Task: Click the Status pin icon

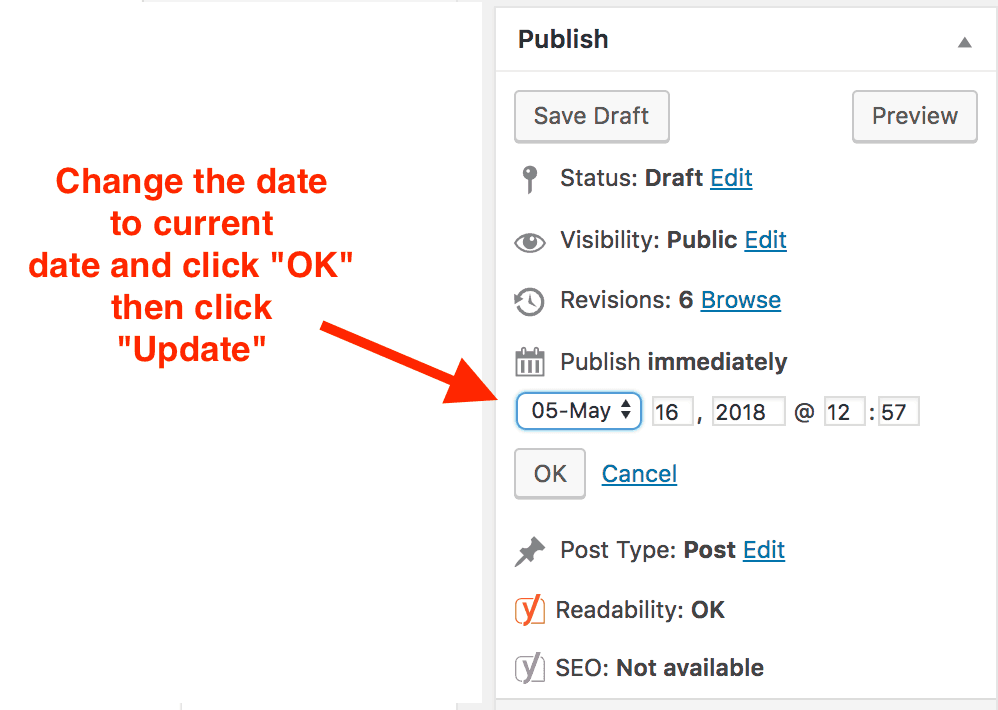Action: coord(530,180)
